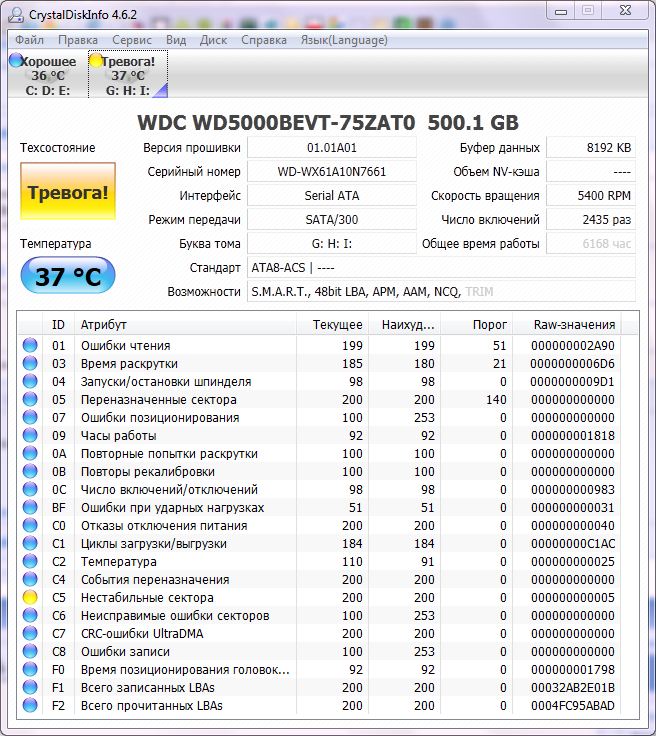Click the status icon for Повторные попытки раскрутки
The width and height of the screenshot is (656, 736).
click(30, 453)
